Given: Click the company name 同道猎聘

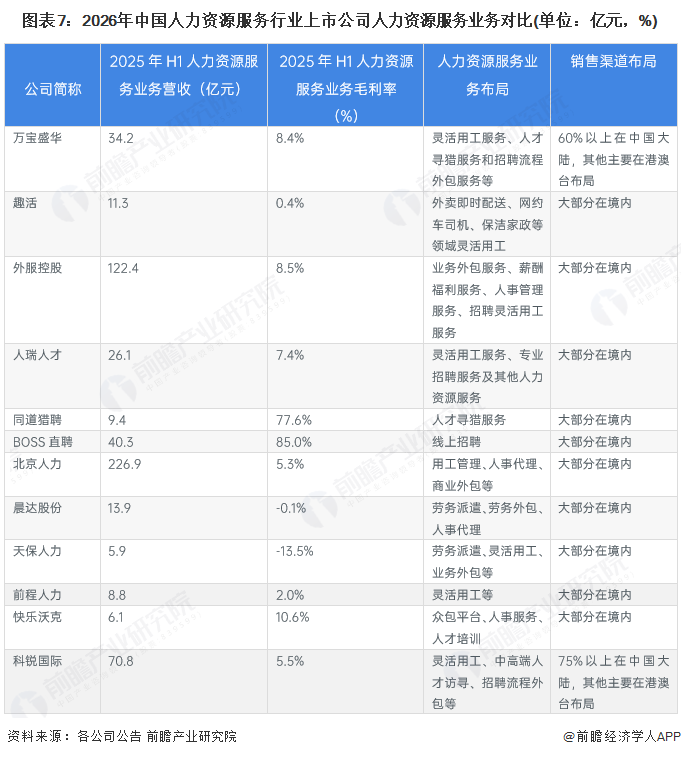Looking at the screenshot, I should coord(37,420).
